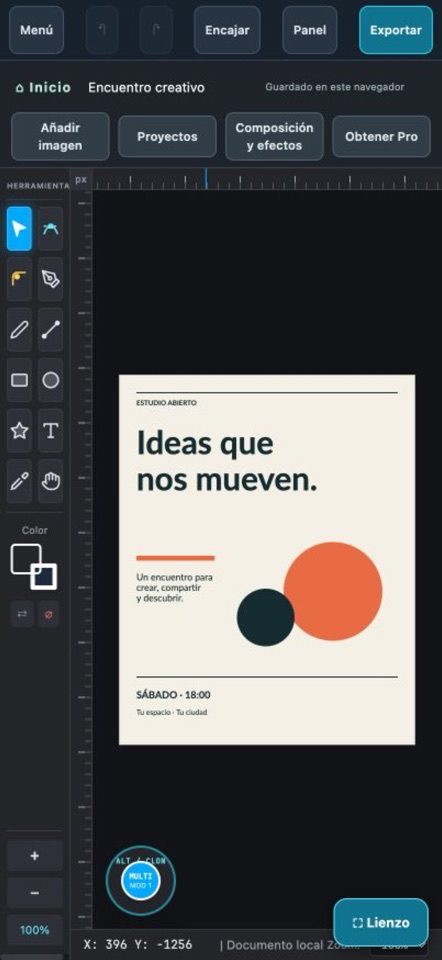Viewport: 442px width, 960px height.
Task: Click the document title Encuentro creativo
Action: point(146,88)
